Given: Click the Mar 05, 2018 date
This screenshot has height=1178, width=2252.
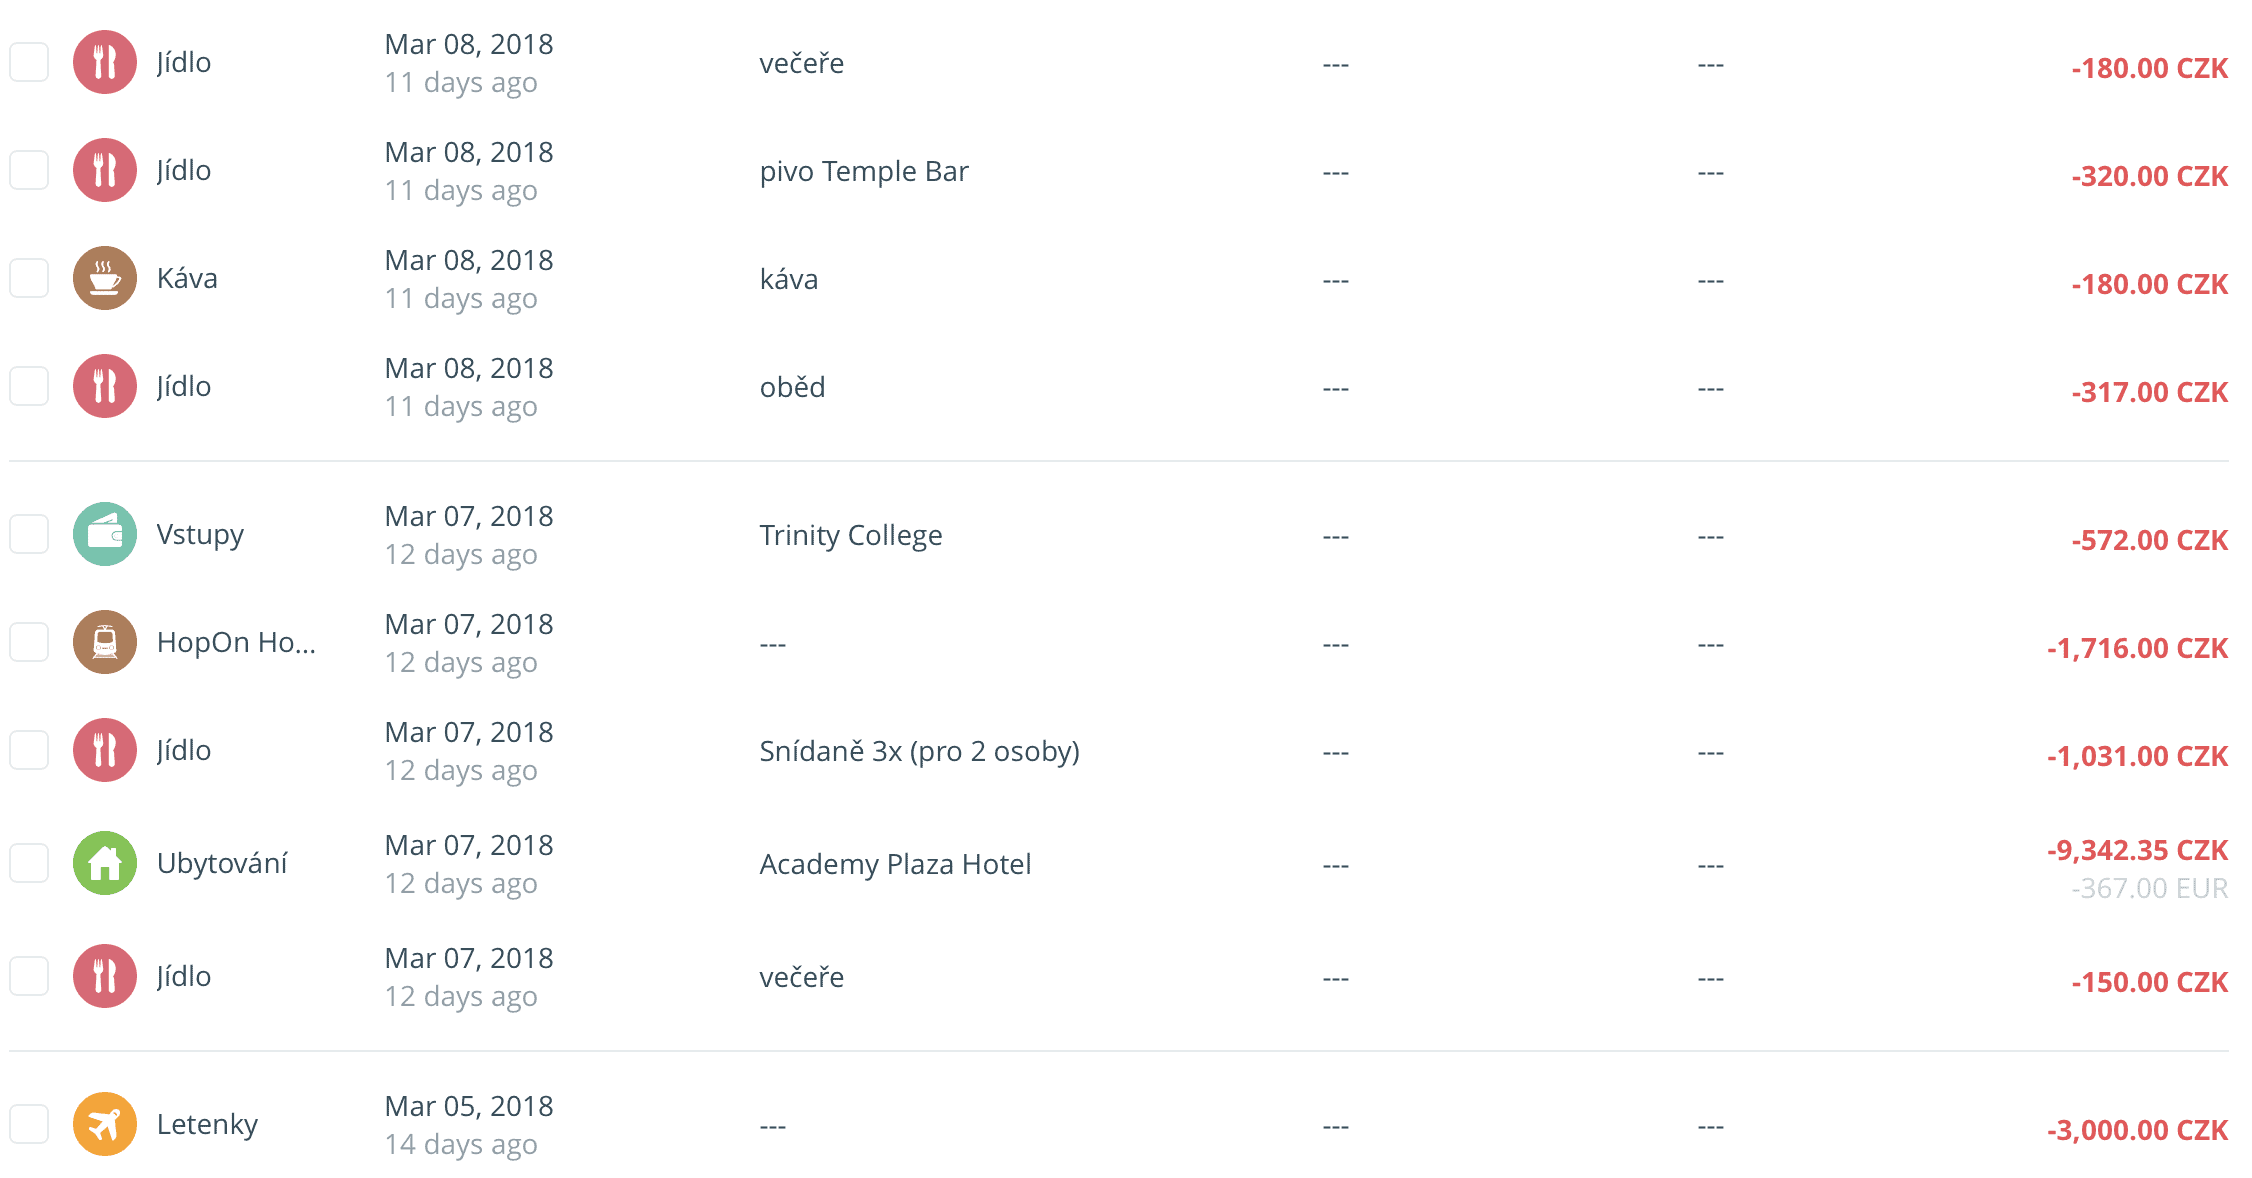Looking at the screenshot, I should (x=469, y=1106).
